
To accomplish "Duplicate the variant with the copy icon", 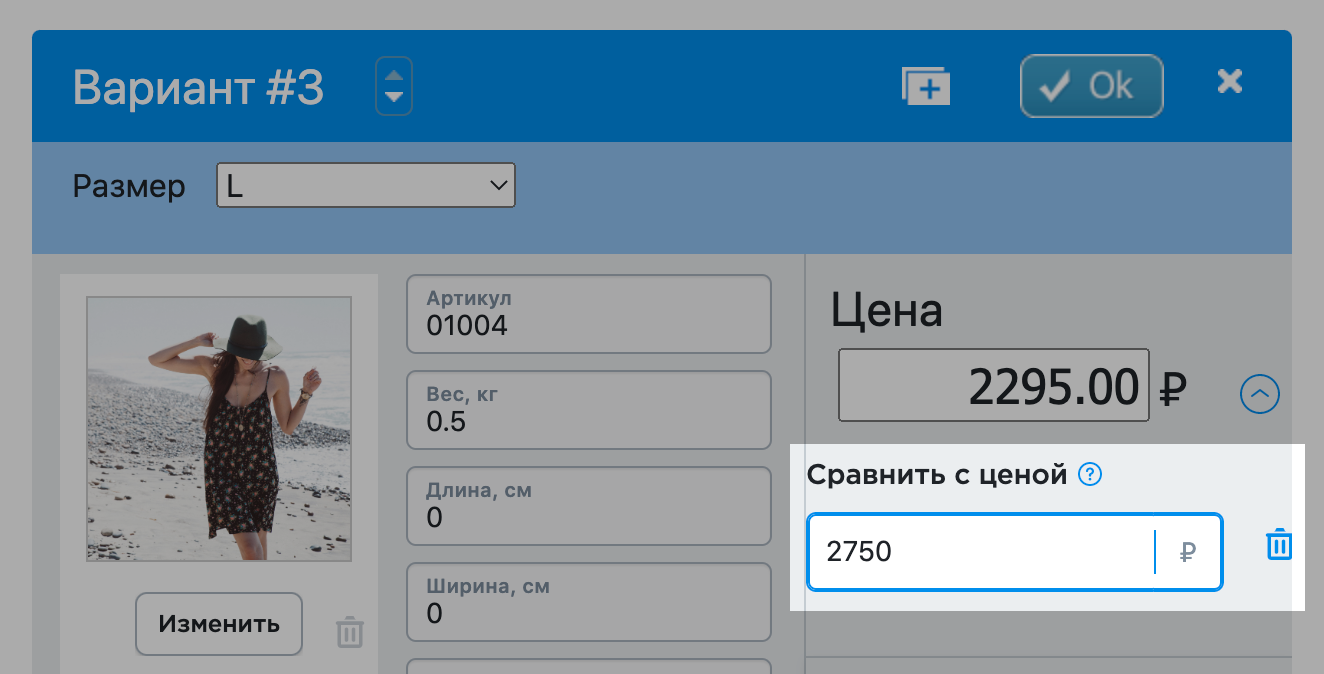I will tap(925, 87).
